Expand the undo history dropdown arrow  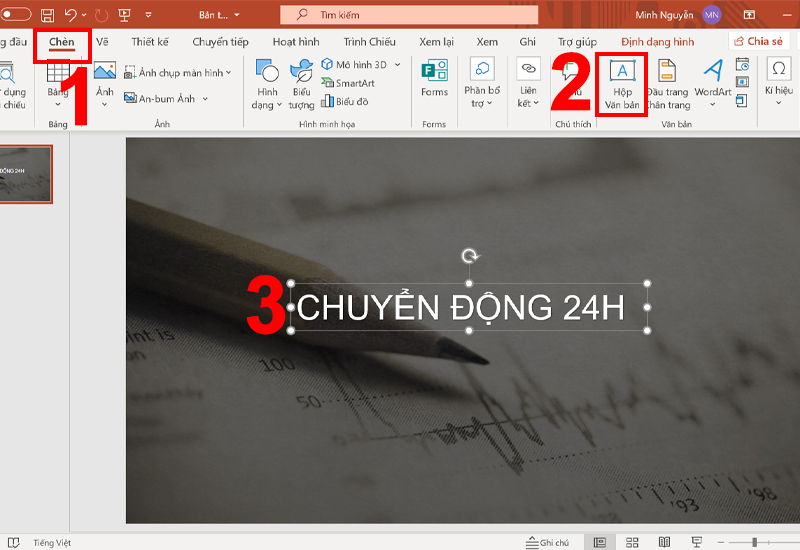(x=84, y=15)
